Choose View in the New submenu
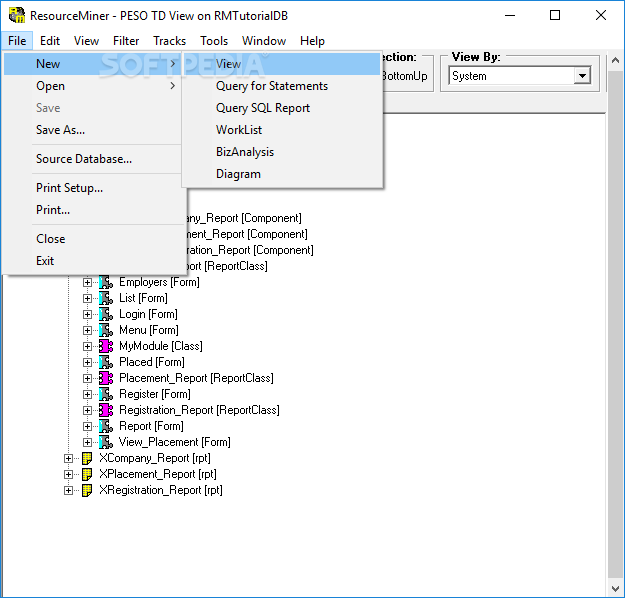 (x=282, y=64)
